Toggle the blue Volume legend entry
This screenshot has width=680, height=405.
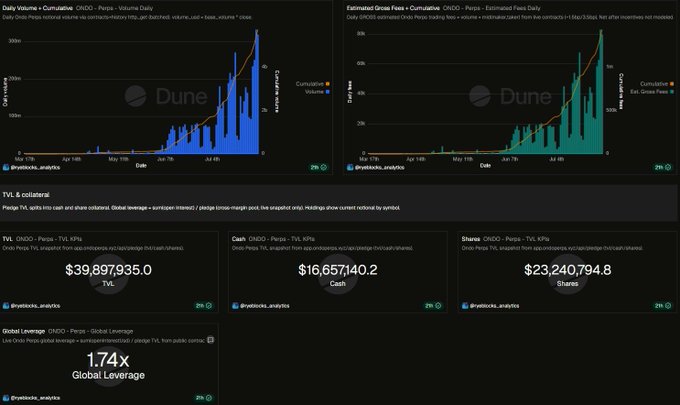click(x=317, y=92)
